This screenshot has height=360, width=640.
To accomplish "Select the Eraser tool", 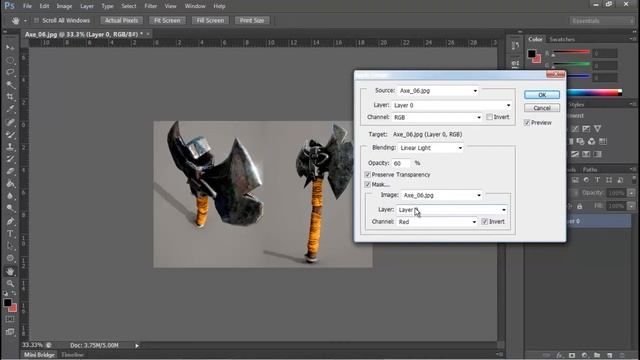I will (10, 171).
